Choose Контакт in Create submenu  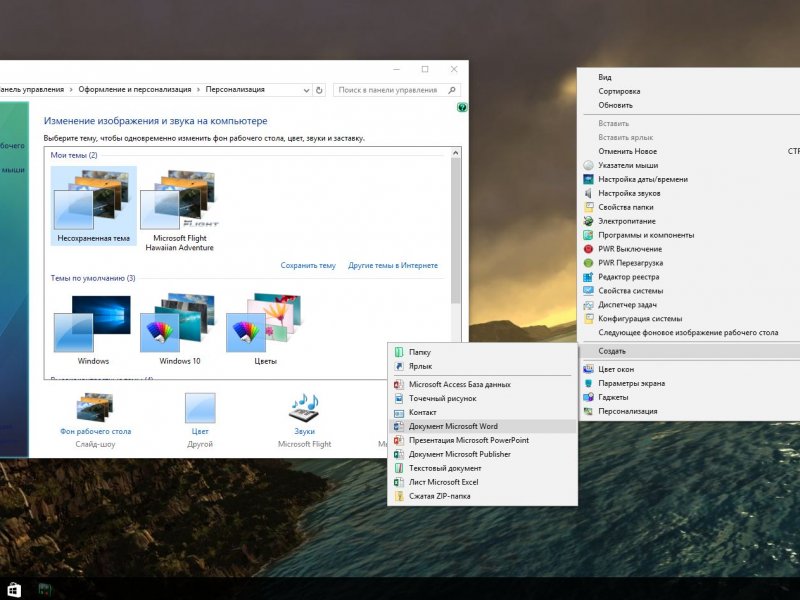483,412
